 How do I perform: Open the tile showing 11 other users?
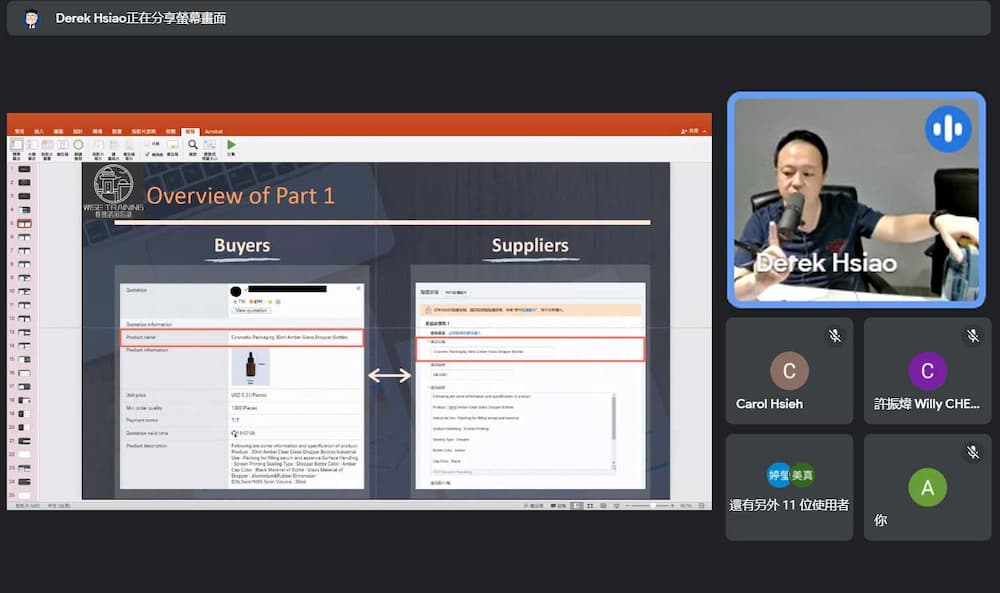(x=789, y=487)
